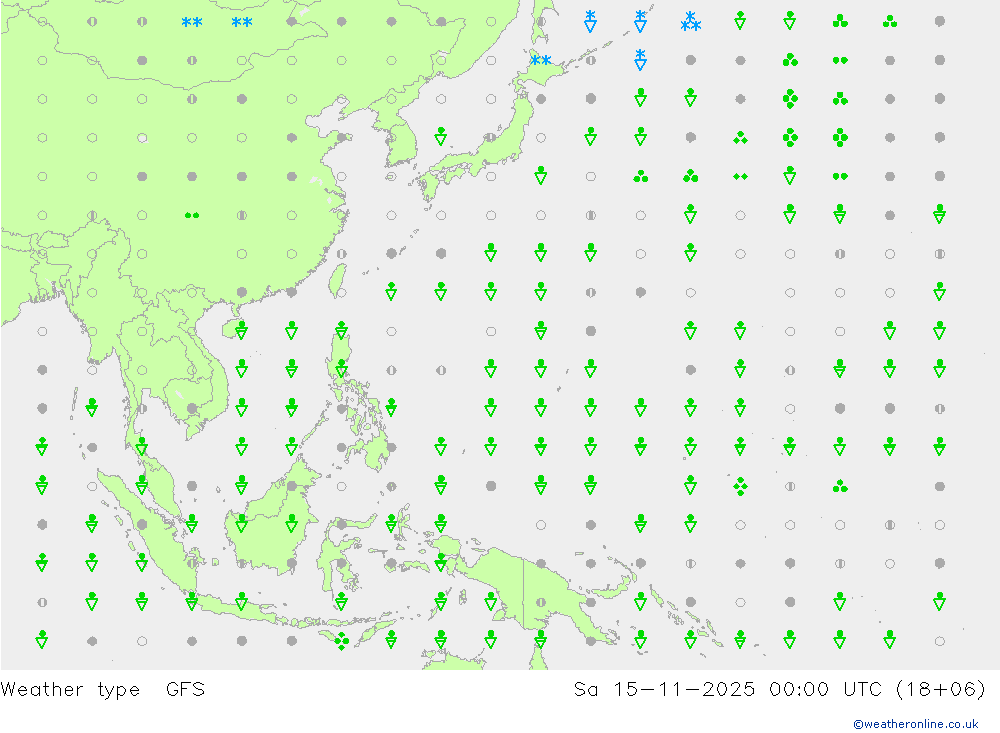The width and height of the screenshot is (1000, 733).
Task: Click the blue triple-snowflake symbol in the top row
Action: coord(690,21)
